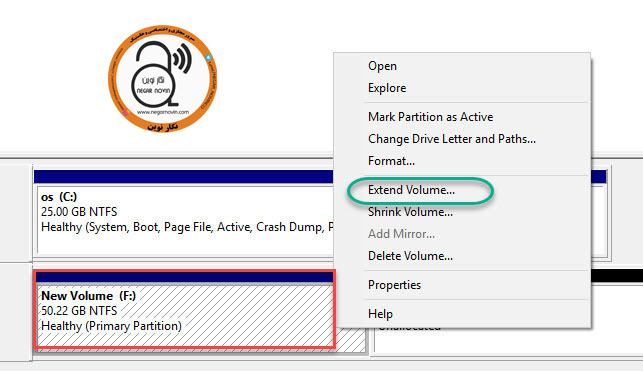643x371 pixels.
Task: Click Extend Volume... menu entry
Action: tap(411, 190)
